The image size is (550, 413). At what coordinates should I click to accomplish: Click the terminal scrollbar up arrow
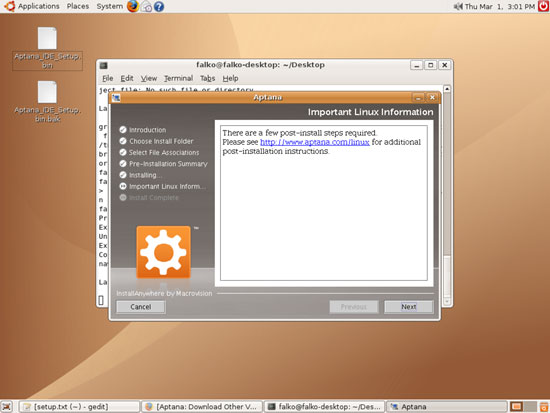coord(447,89)
